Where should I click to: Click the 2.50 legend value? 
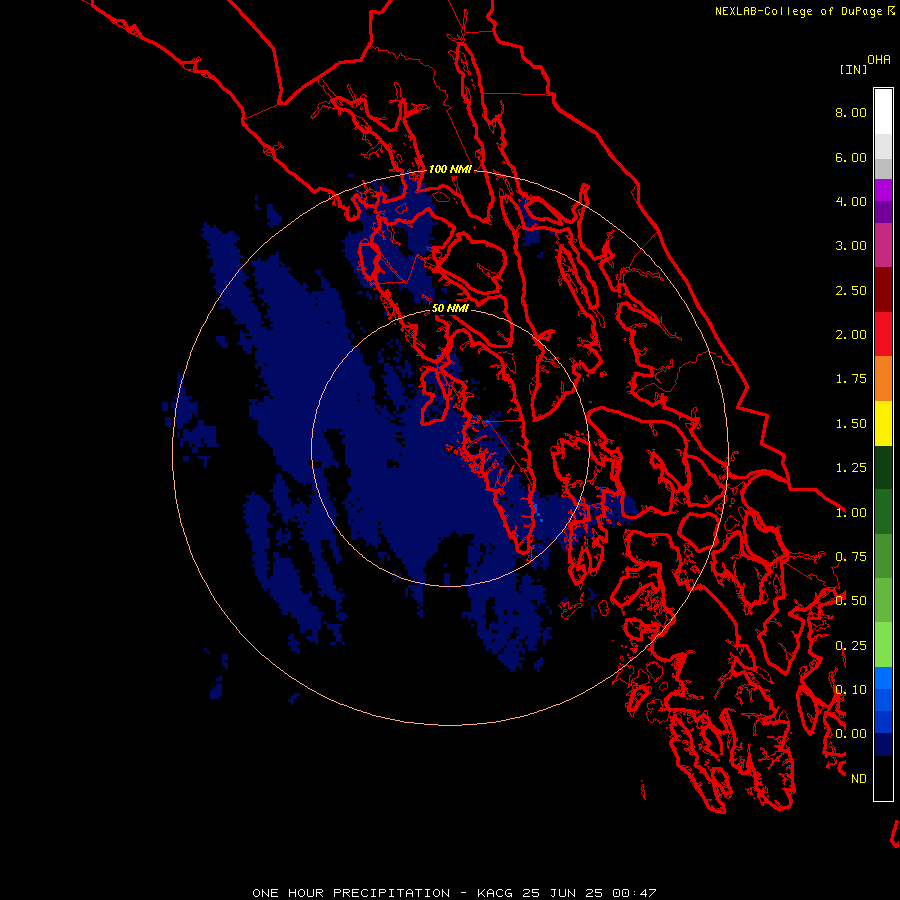tap(851, 290)
